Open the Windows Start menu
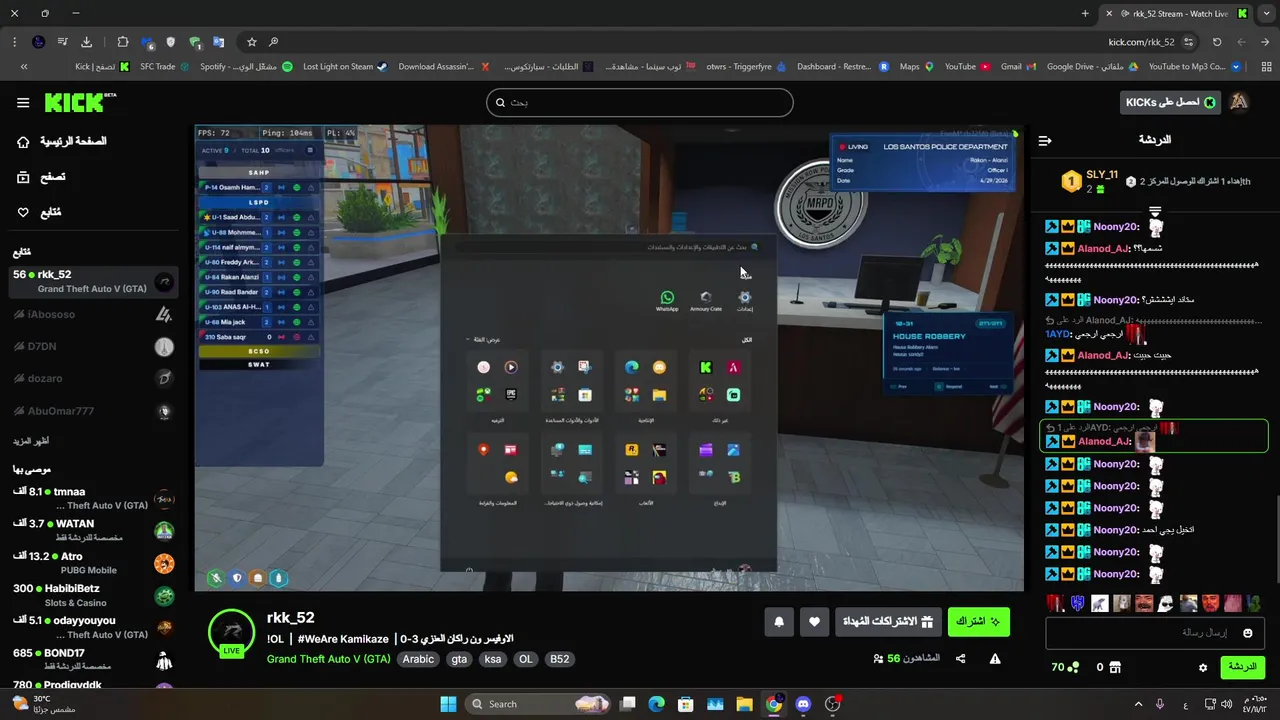Viewport: 1280px width, 720px height. (448, 704)
